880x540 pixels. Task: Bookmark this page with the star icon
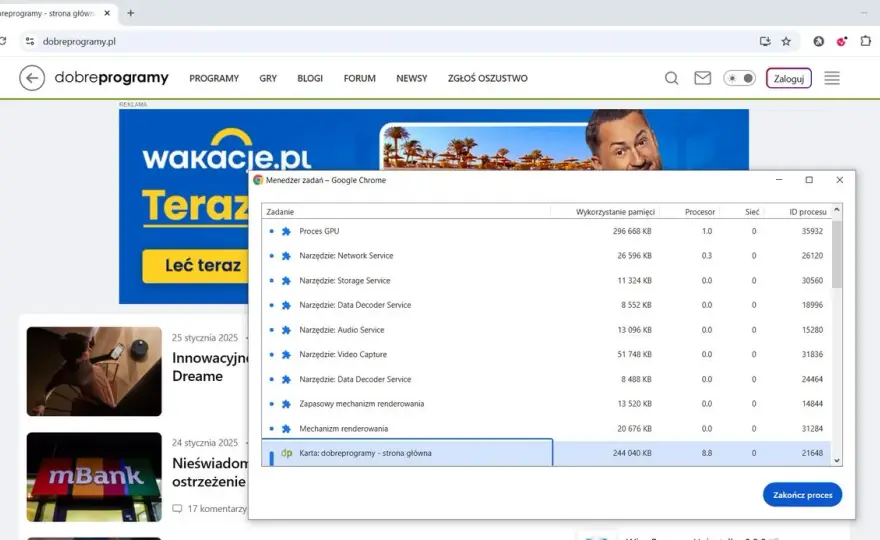pos(786,41)
